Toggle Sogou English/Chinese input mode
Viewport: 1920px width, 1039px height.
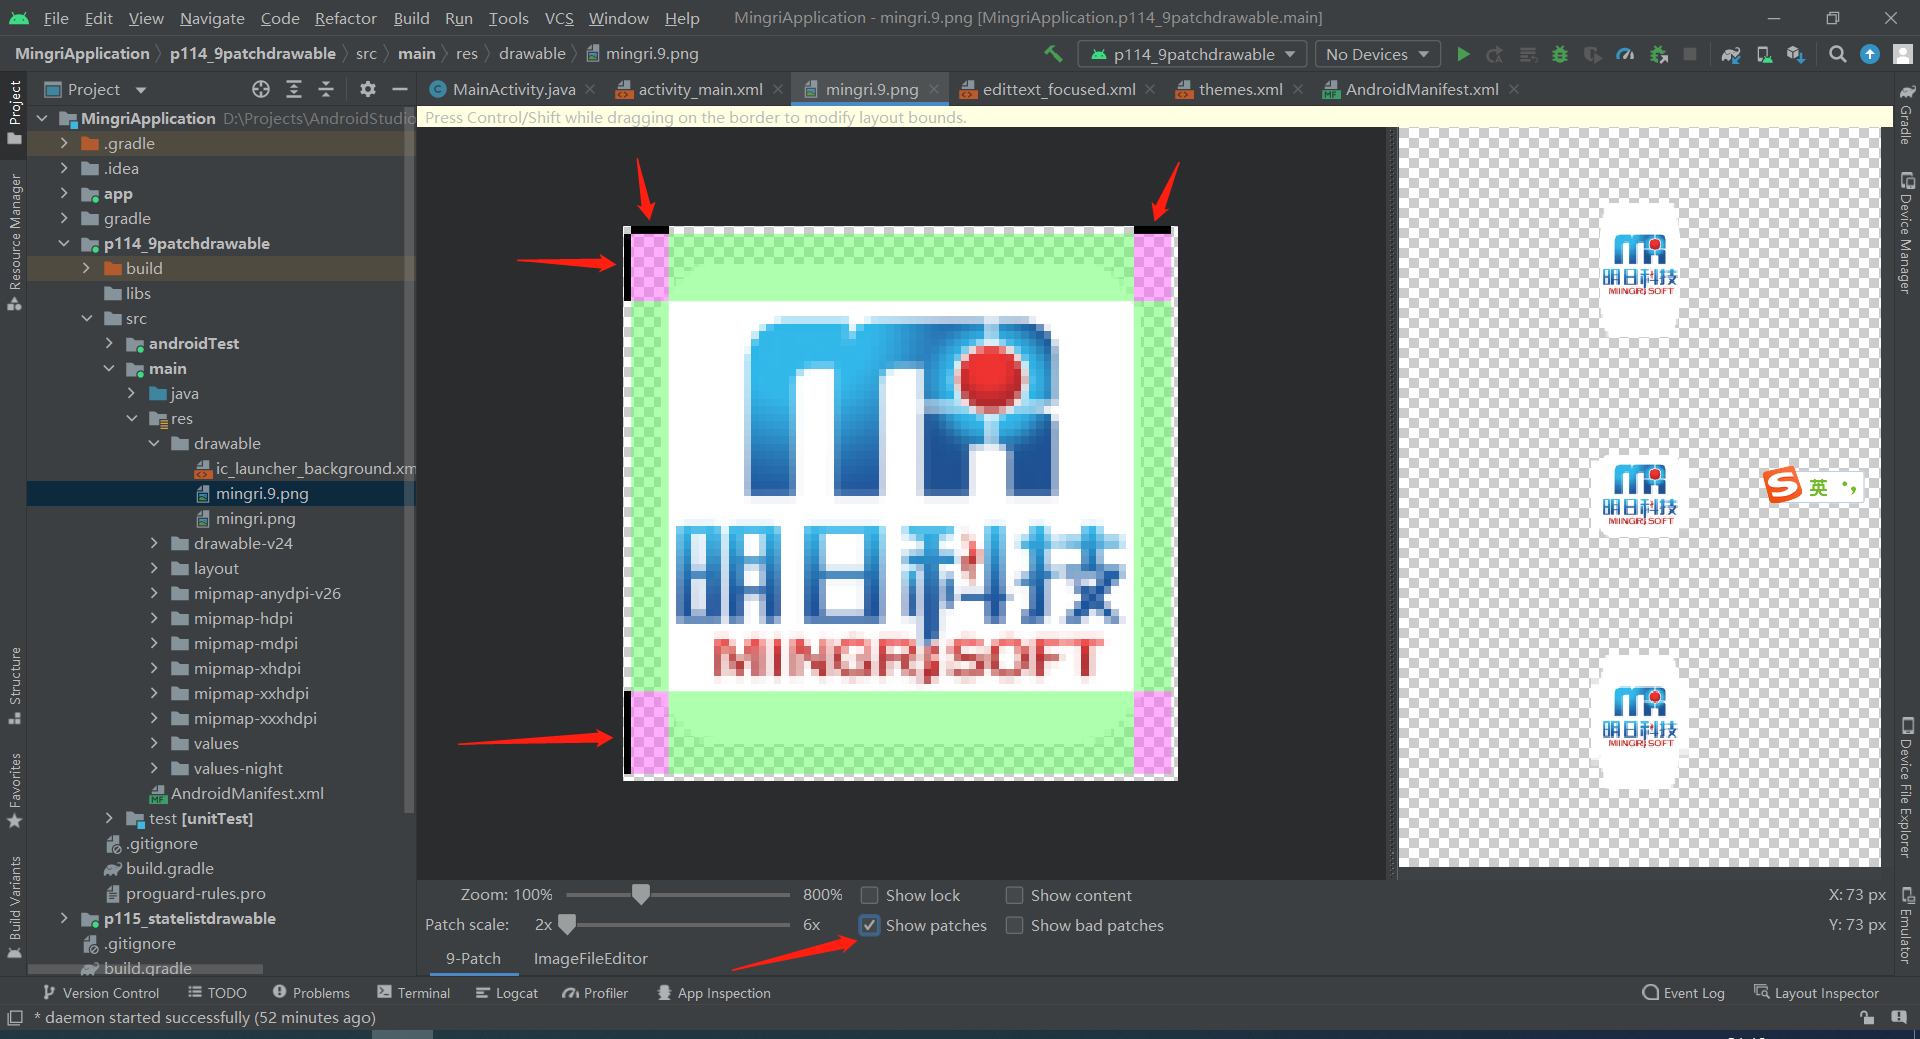point(1818,487)
